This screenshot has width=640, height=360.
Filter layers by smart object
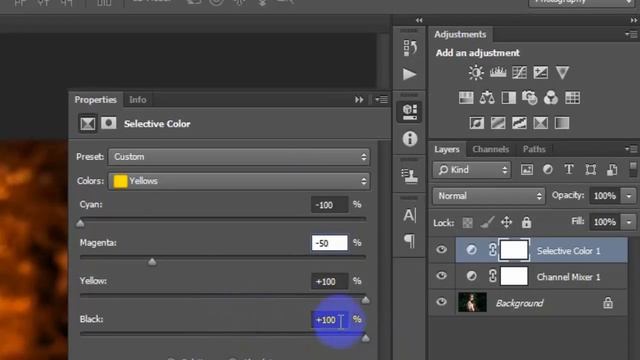coord(612,170)
